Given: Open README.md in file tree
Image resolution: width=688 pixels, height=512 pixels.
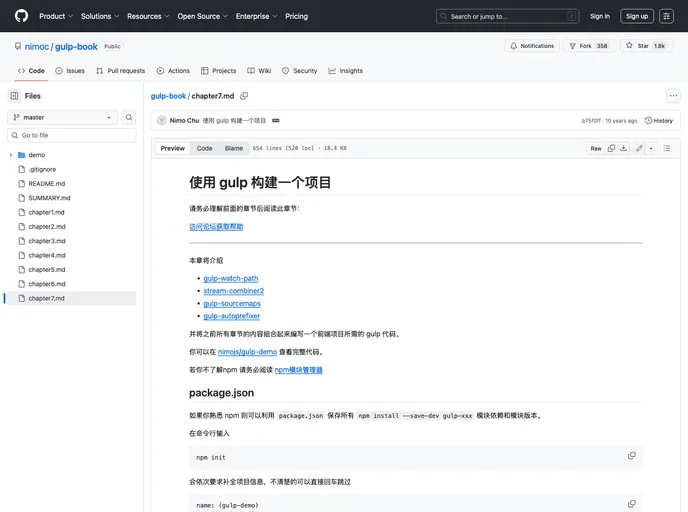Looking at the screenshot, I should tap(47, 183).
